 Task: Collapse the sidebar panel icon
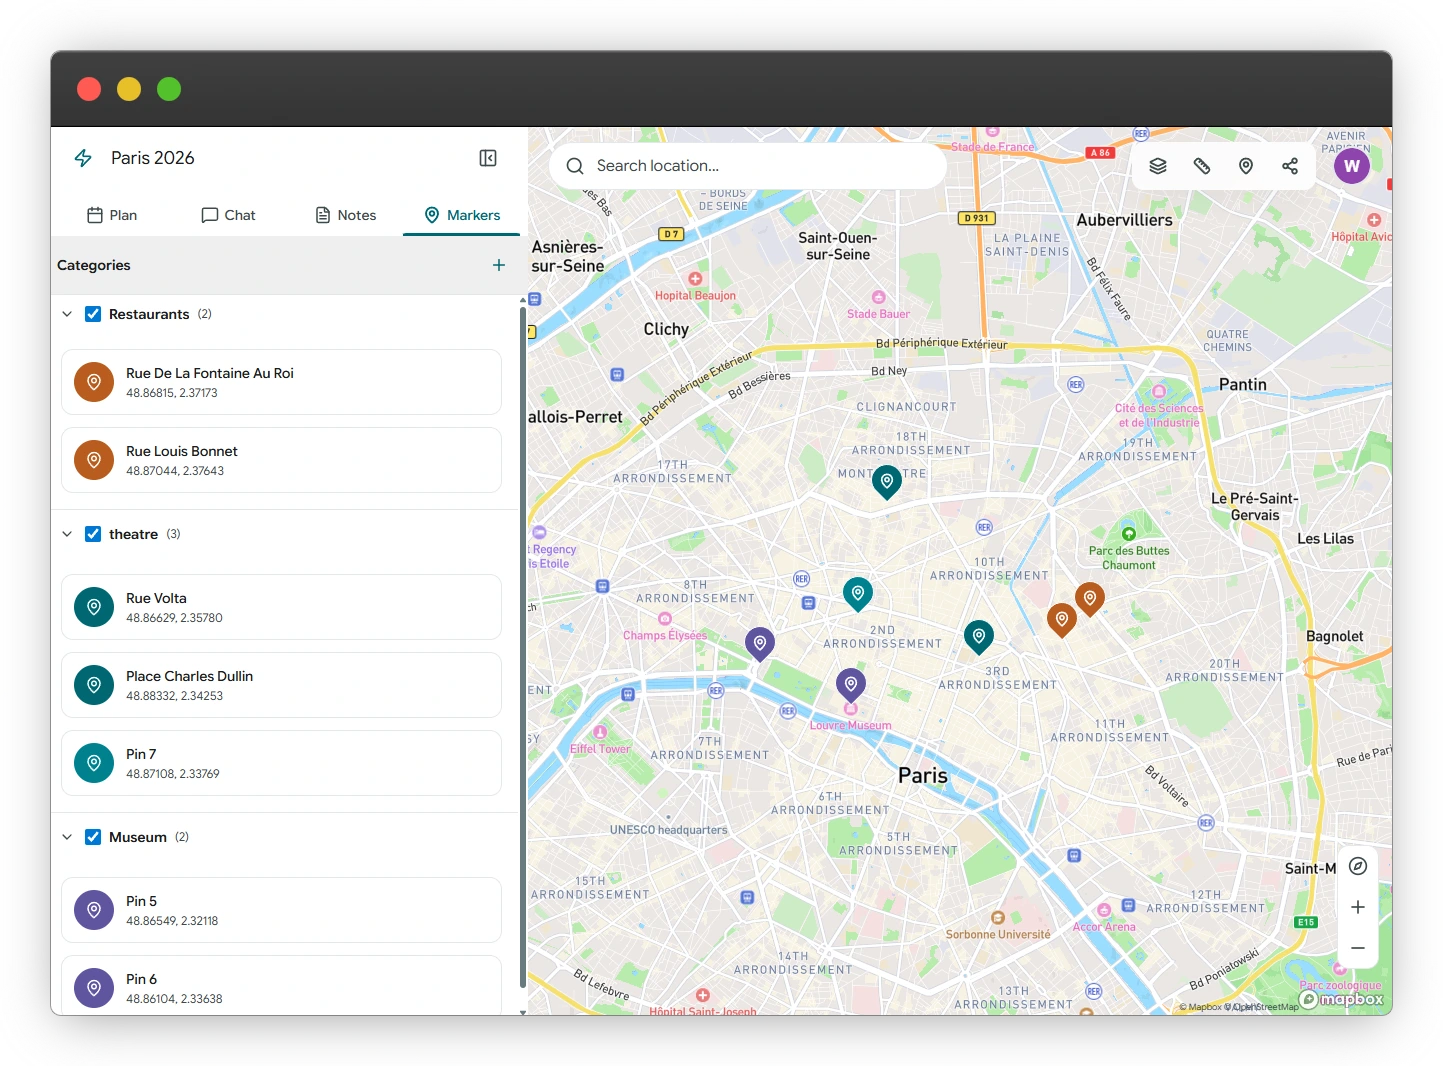(488, 158)
